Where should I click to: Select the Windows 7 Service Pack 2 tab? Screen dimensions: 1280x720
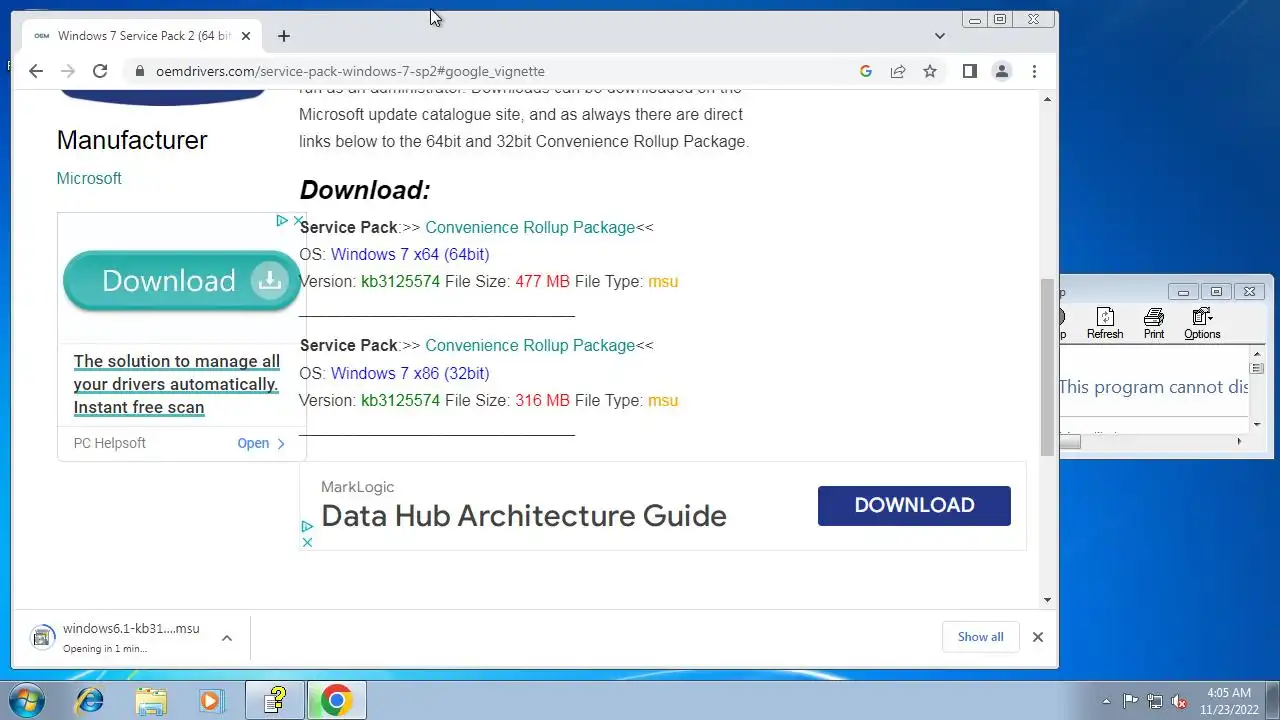143,36
